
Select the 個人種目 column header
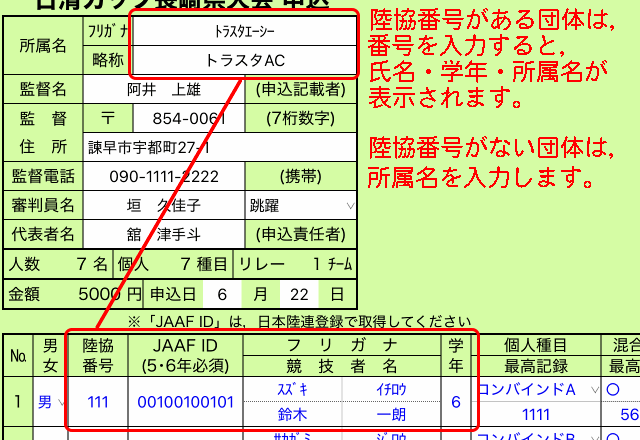(x=536, y=345)
